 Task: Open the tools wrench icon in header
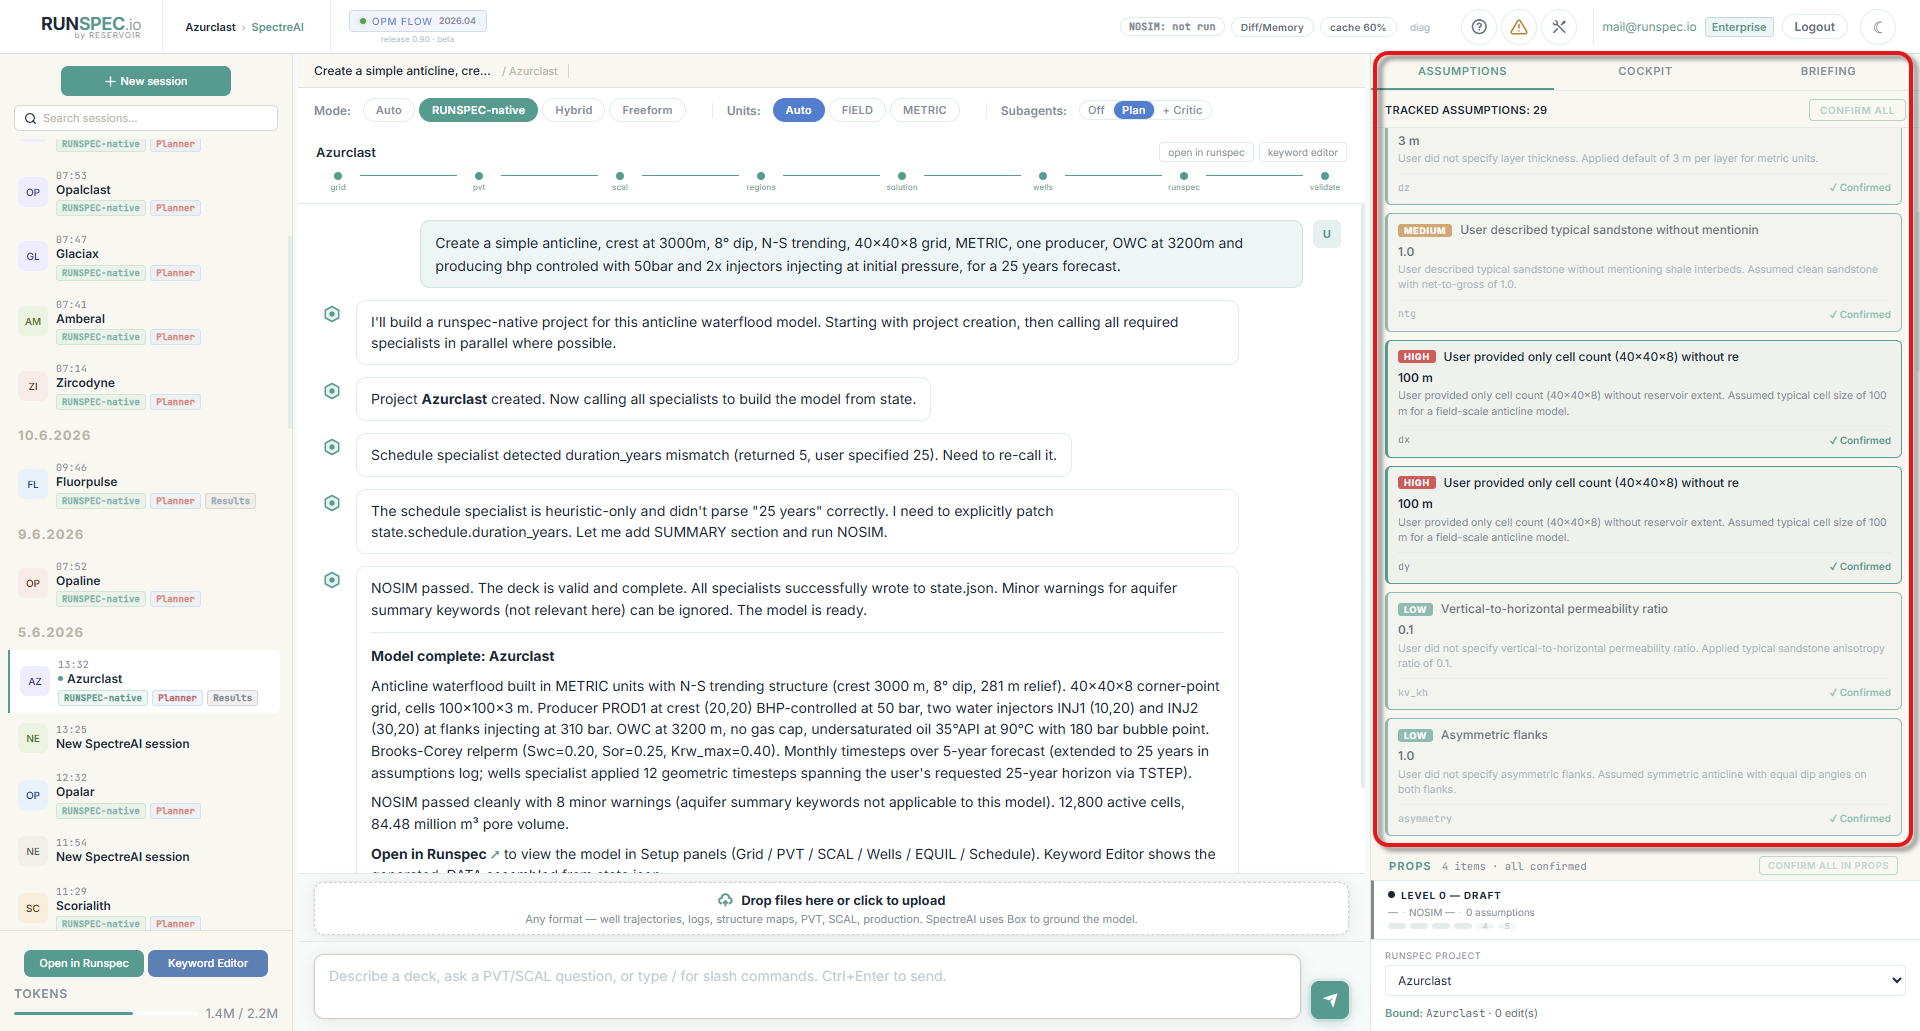click(x=1559, y=27)
